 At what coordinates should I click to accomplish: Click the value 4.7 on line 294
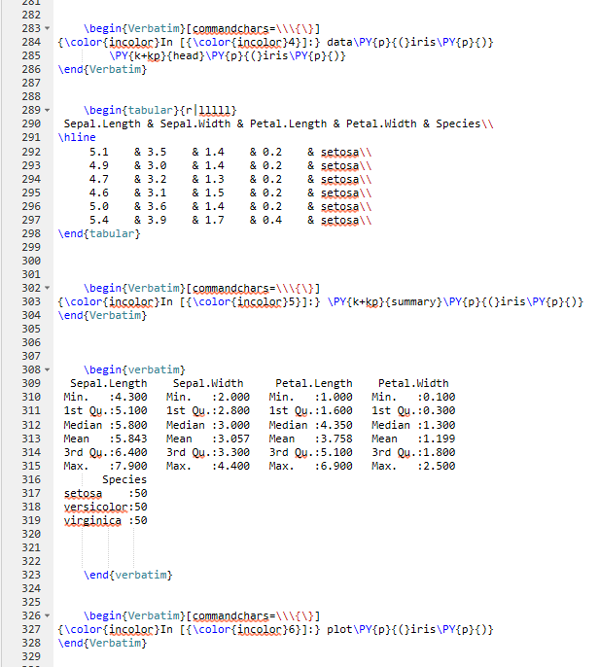(x=99, y=180)
